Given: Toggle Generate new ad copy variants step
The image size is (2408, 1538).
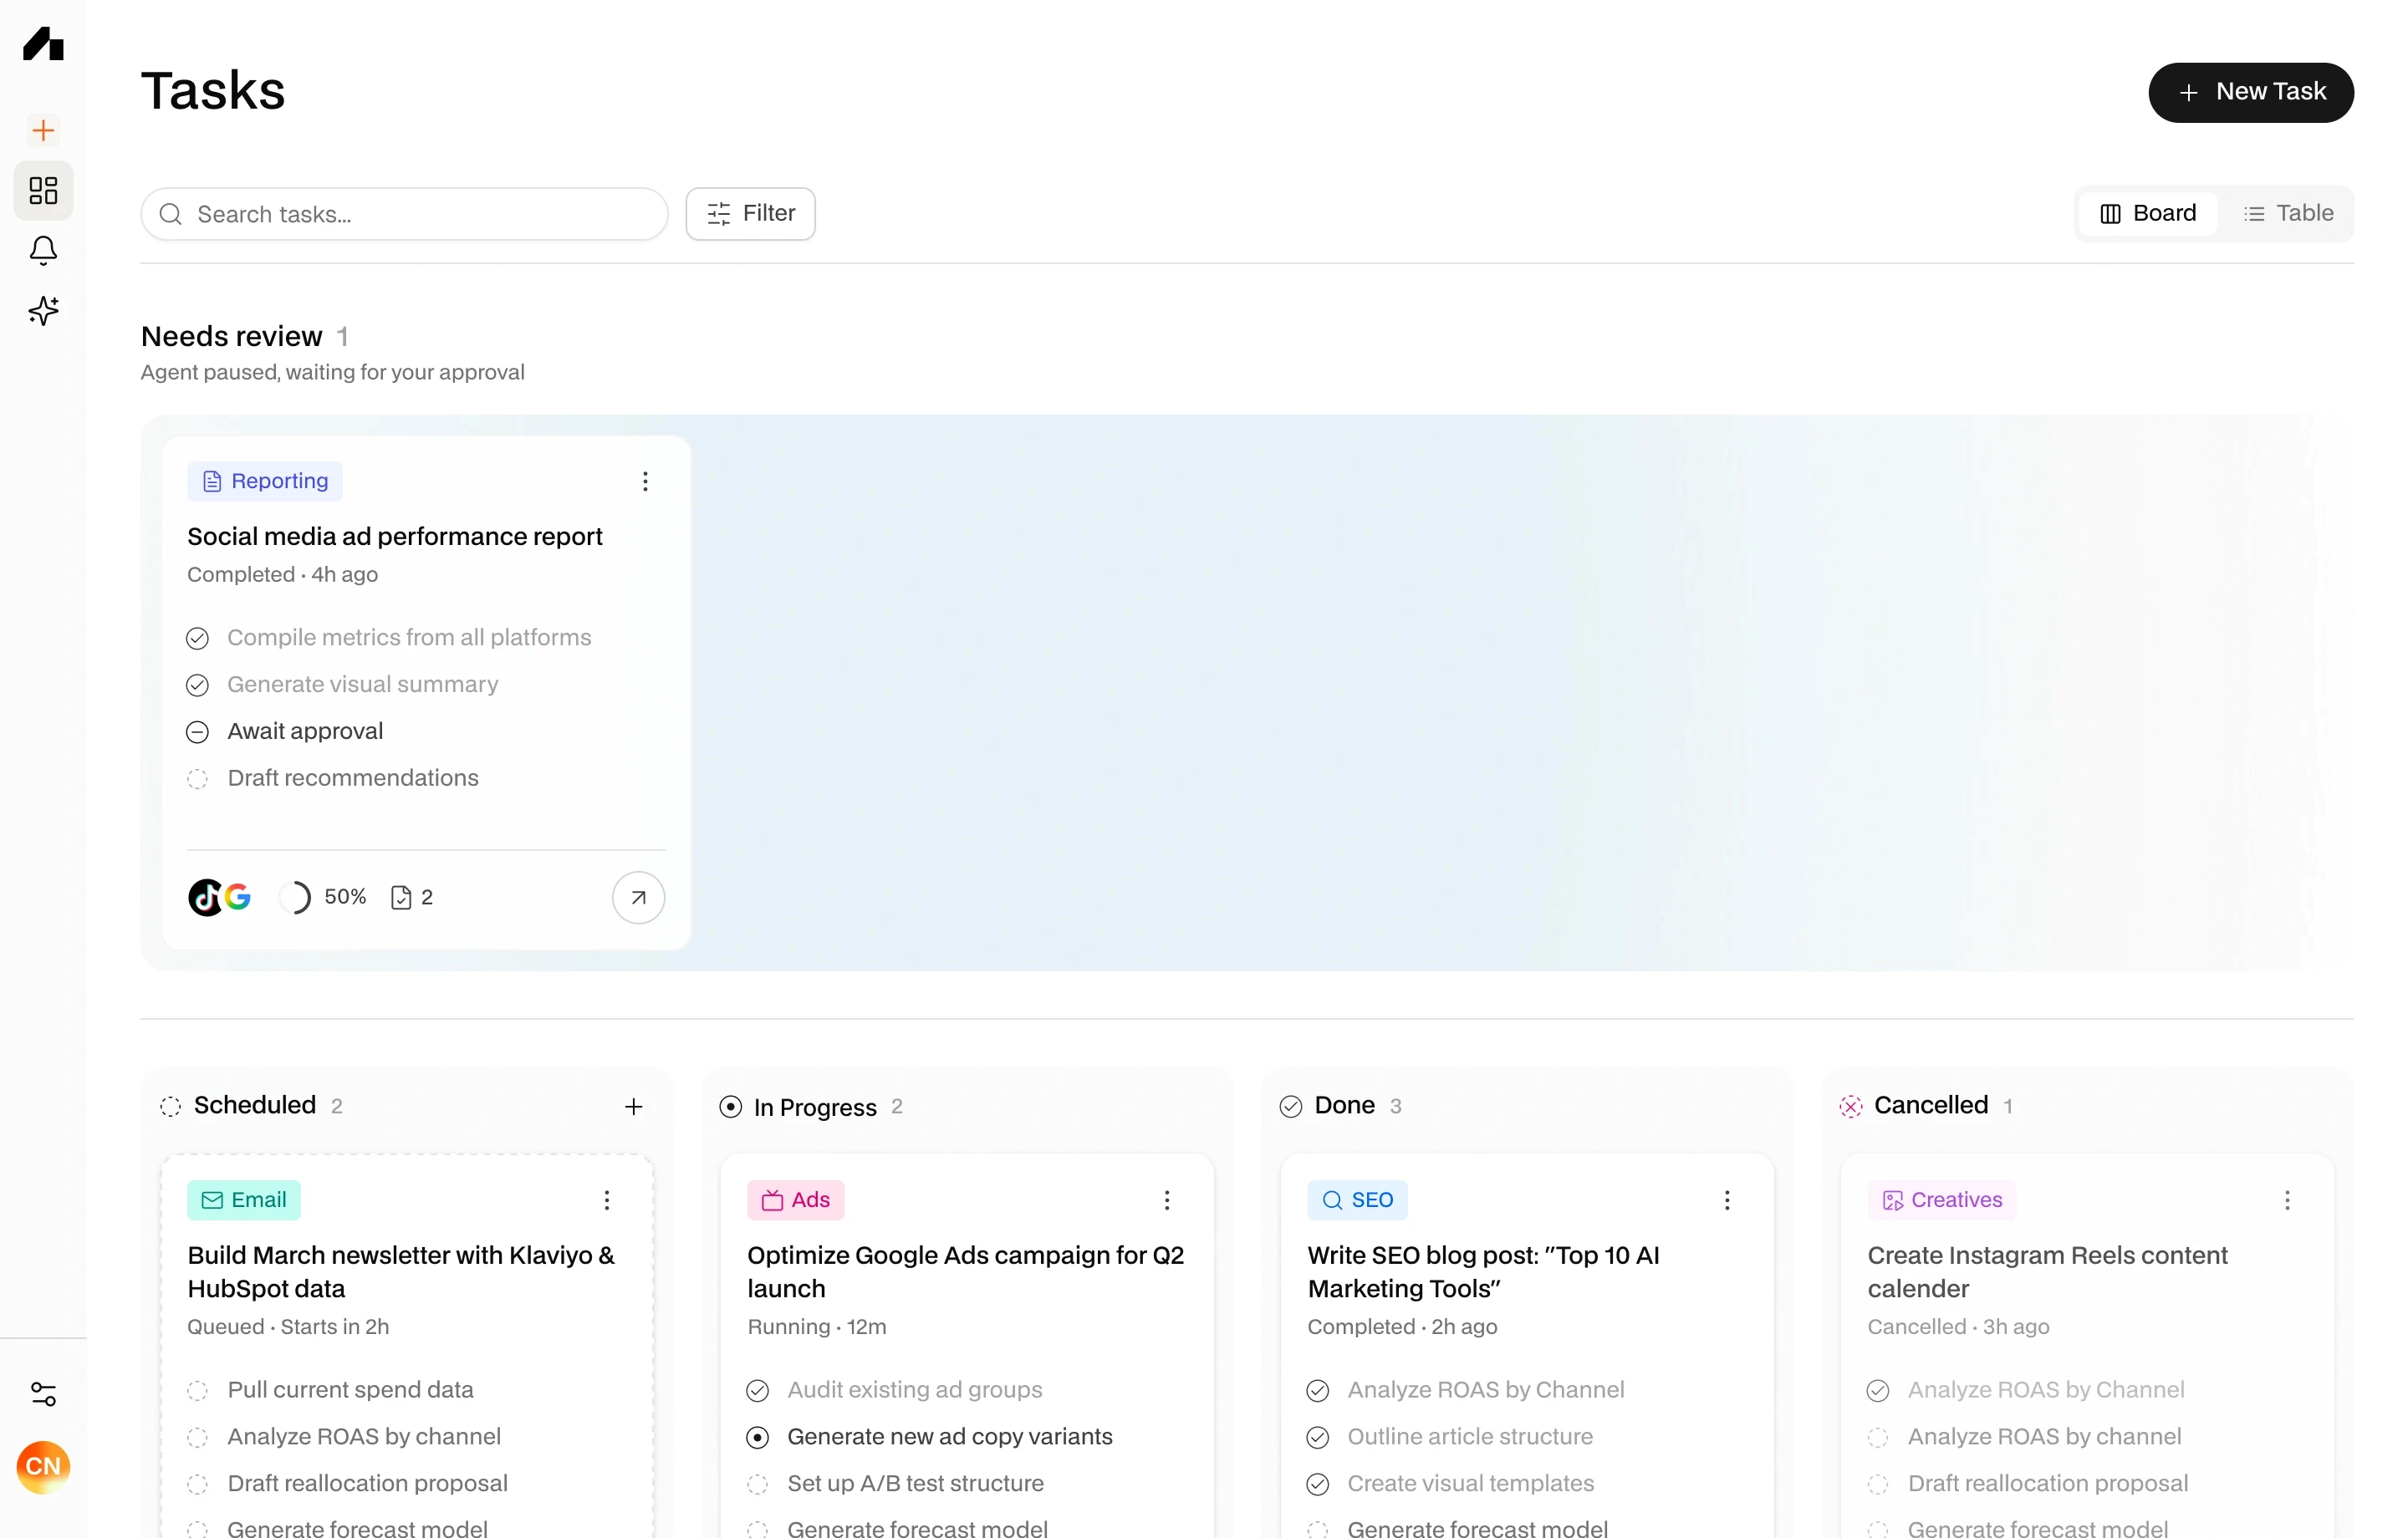Looking at the screenshot, I should tap(758, 1437).
